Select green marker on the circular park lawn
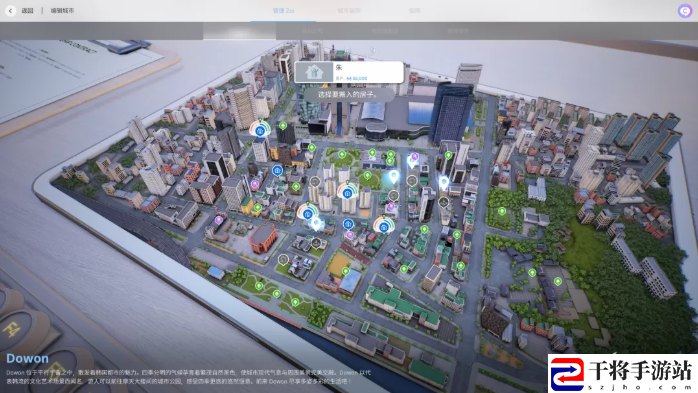Image resolution: width=698 pixels, height=393 pixels. click(x=368, y=175)
